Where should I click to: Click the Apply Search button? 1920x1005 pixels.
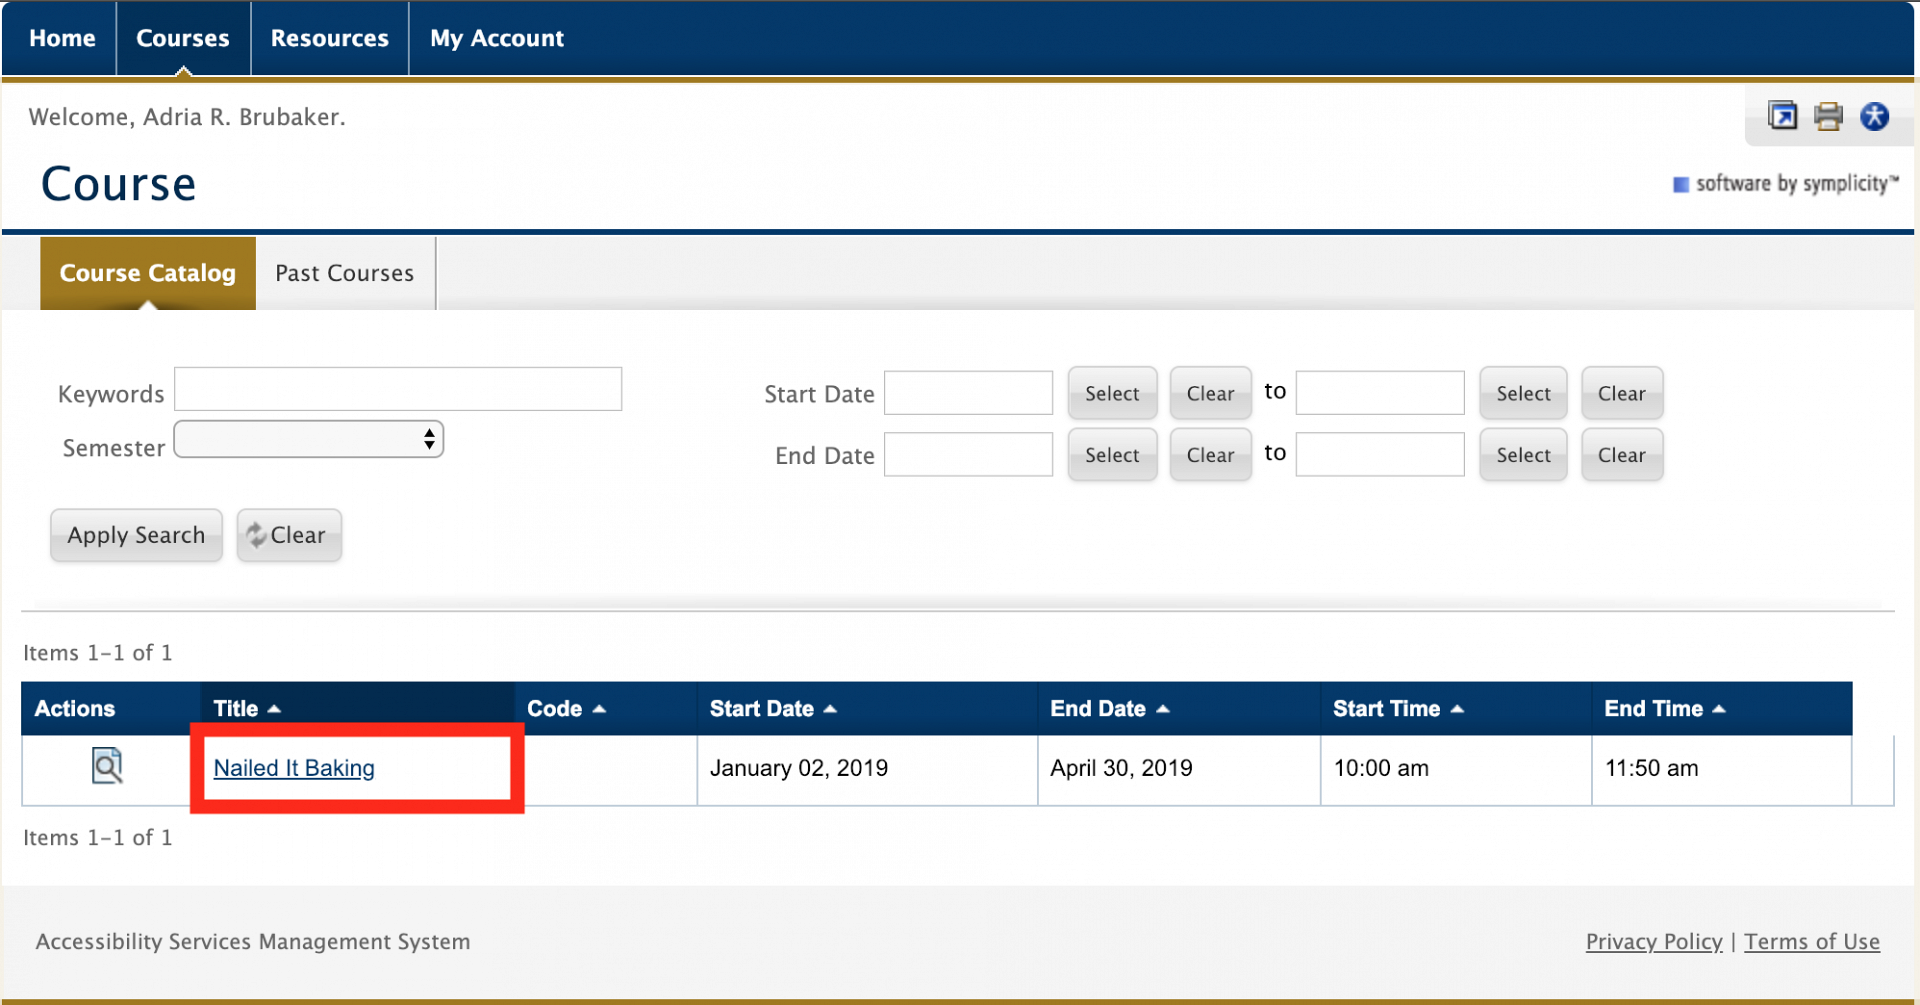tap(136, 535)
